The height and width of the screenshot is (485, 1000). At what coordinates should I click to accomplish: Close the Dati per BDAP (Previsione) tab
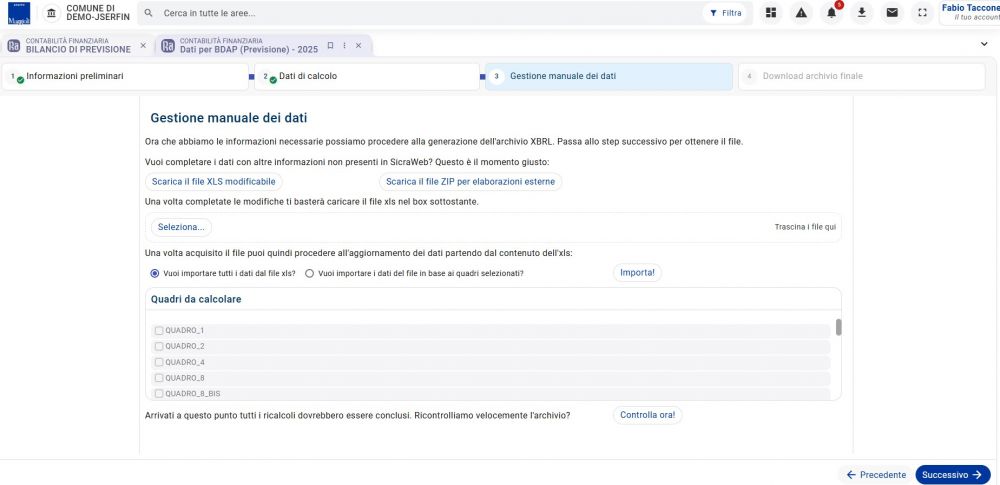pyautogui.click(x=358, y=45)
